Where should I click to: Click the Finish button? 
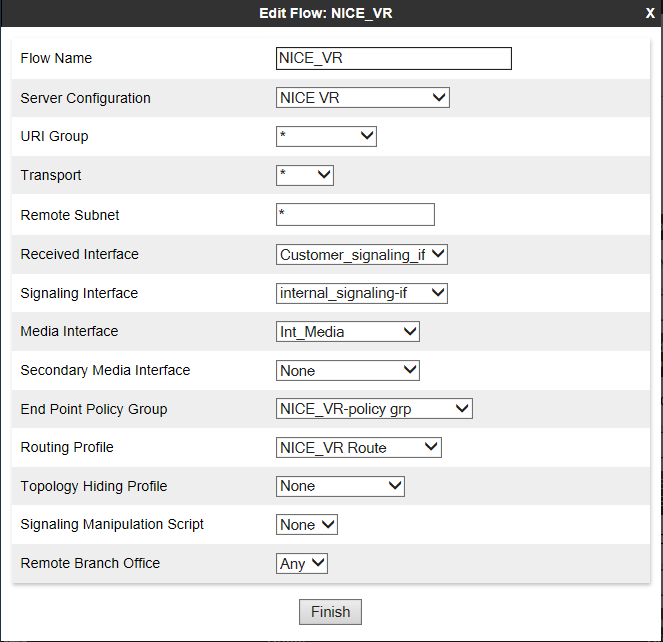click(x=330, y=612)
